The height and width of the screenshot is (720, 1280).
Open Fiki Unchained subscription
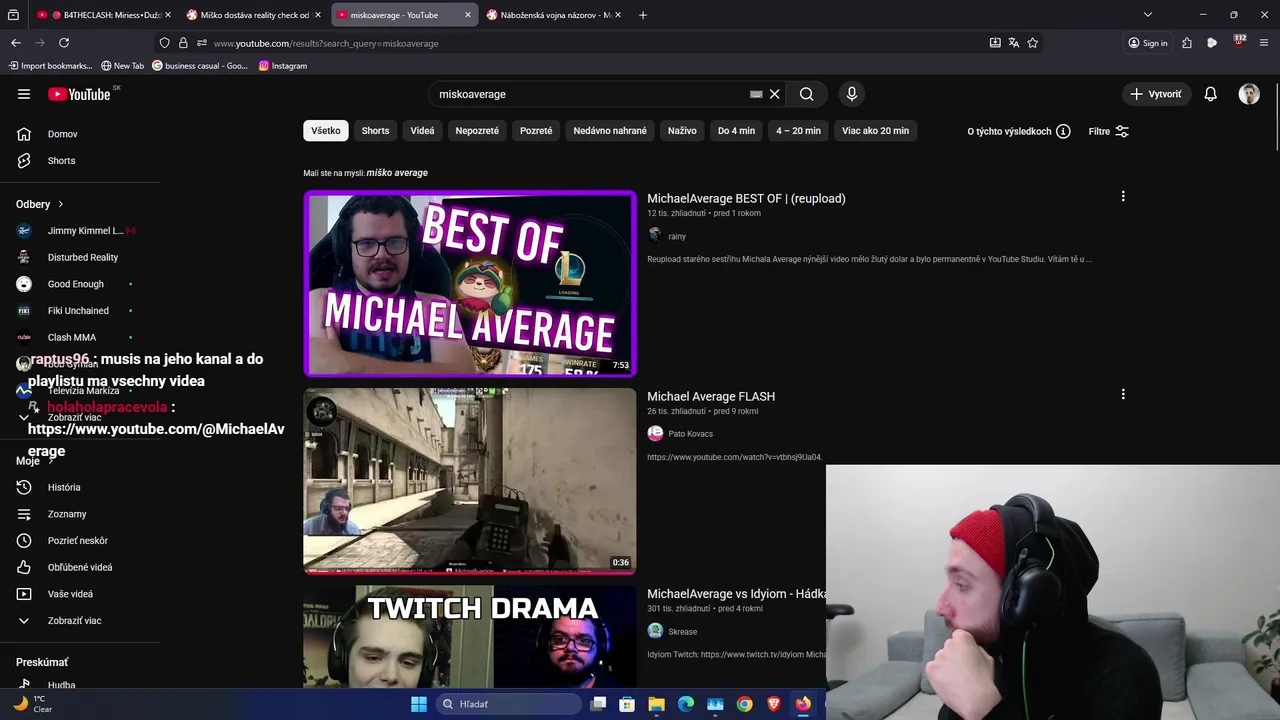click(x=80, y=311)
